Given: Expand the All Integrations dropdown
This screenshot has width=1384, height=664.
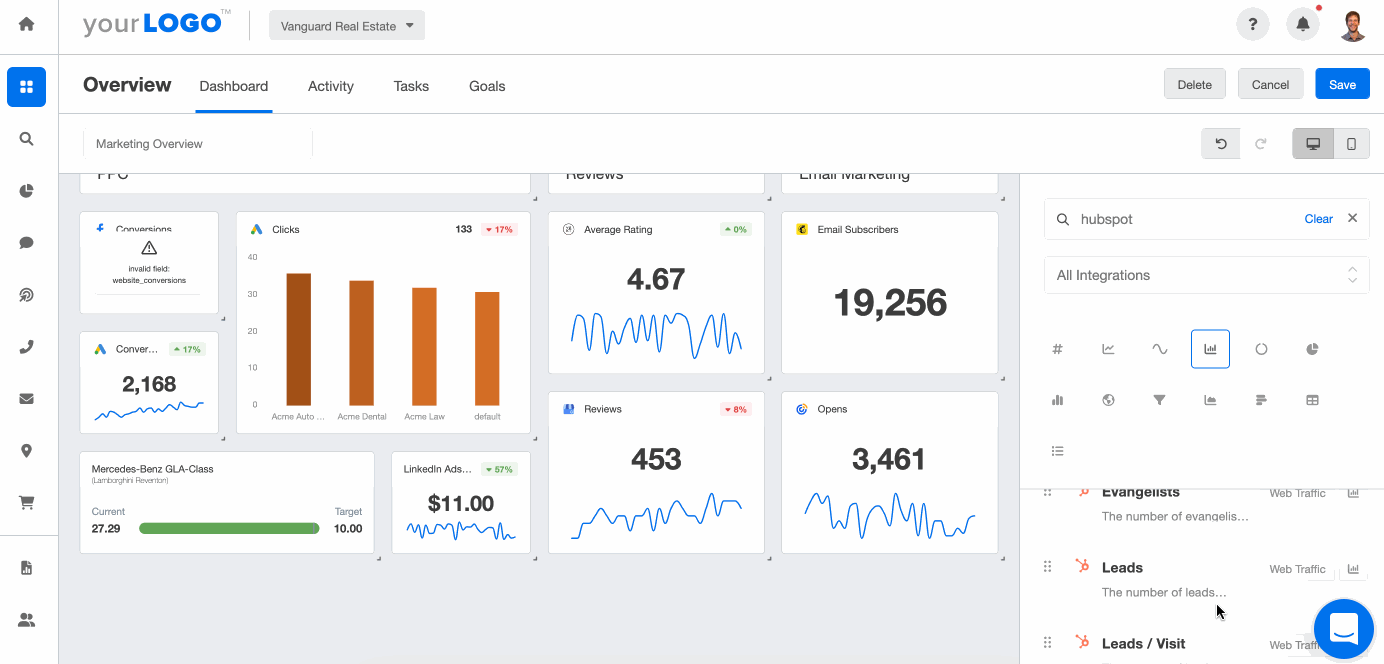Looking at the screenshot, I should (x=1206, y=275).
